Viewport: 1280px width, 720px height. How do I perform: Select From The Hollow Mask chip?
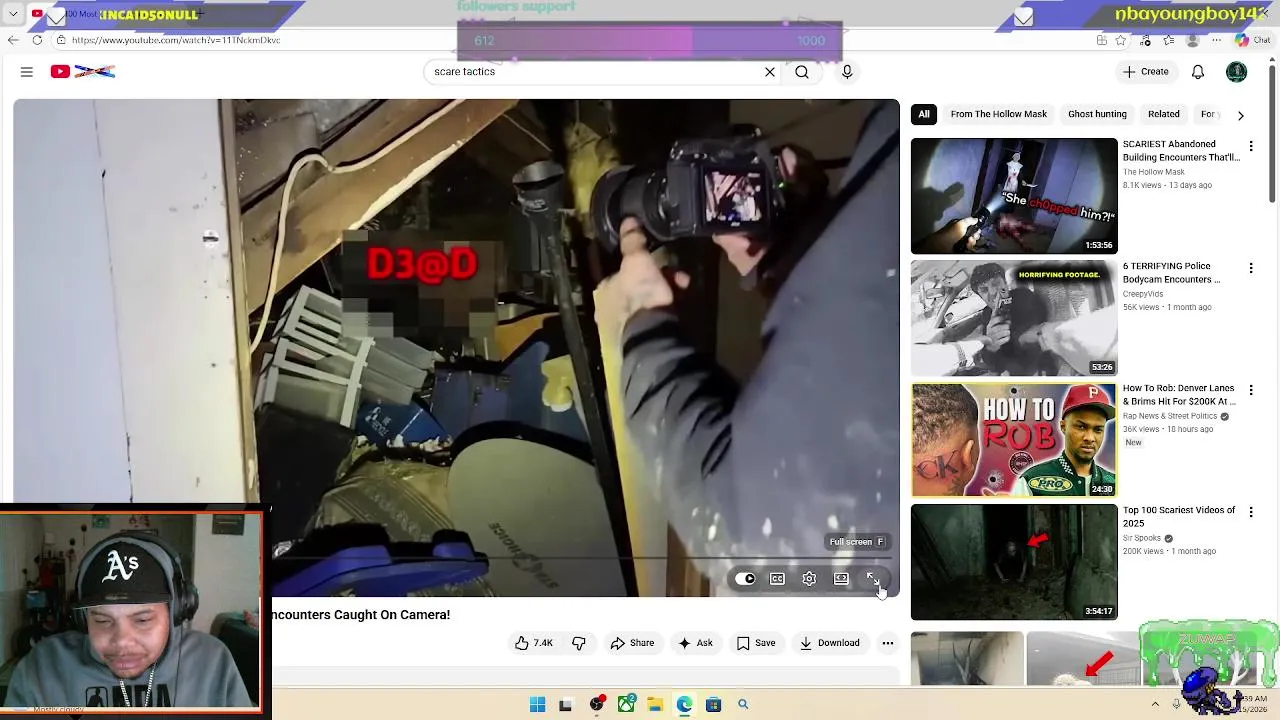click(999, 114)
